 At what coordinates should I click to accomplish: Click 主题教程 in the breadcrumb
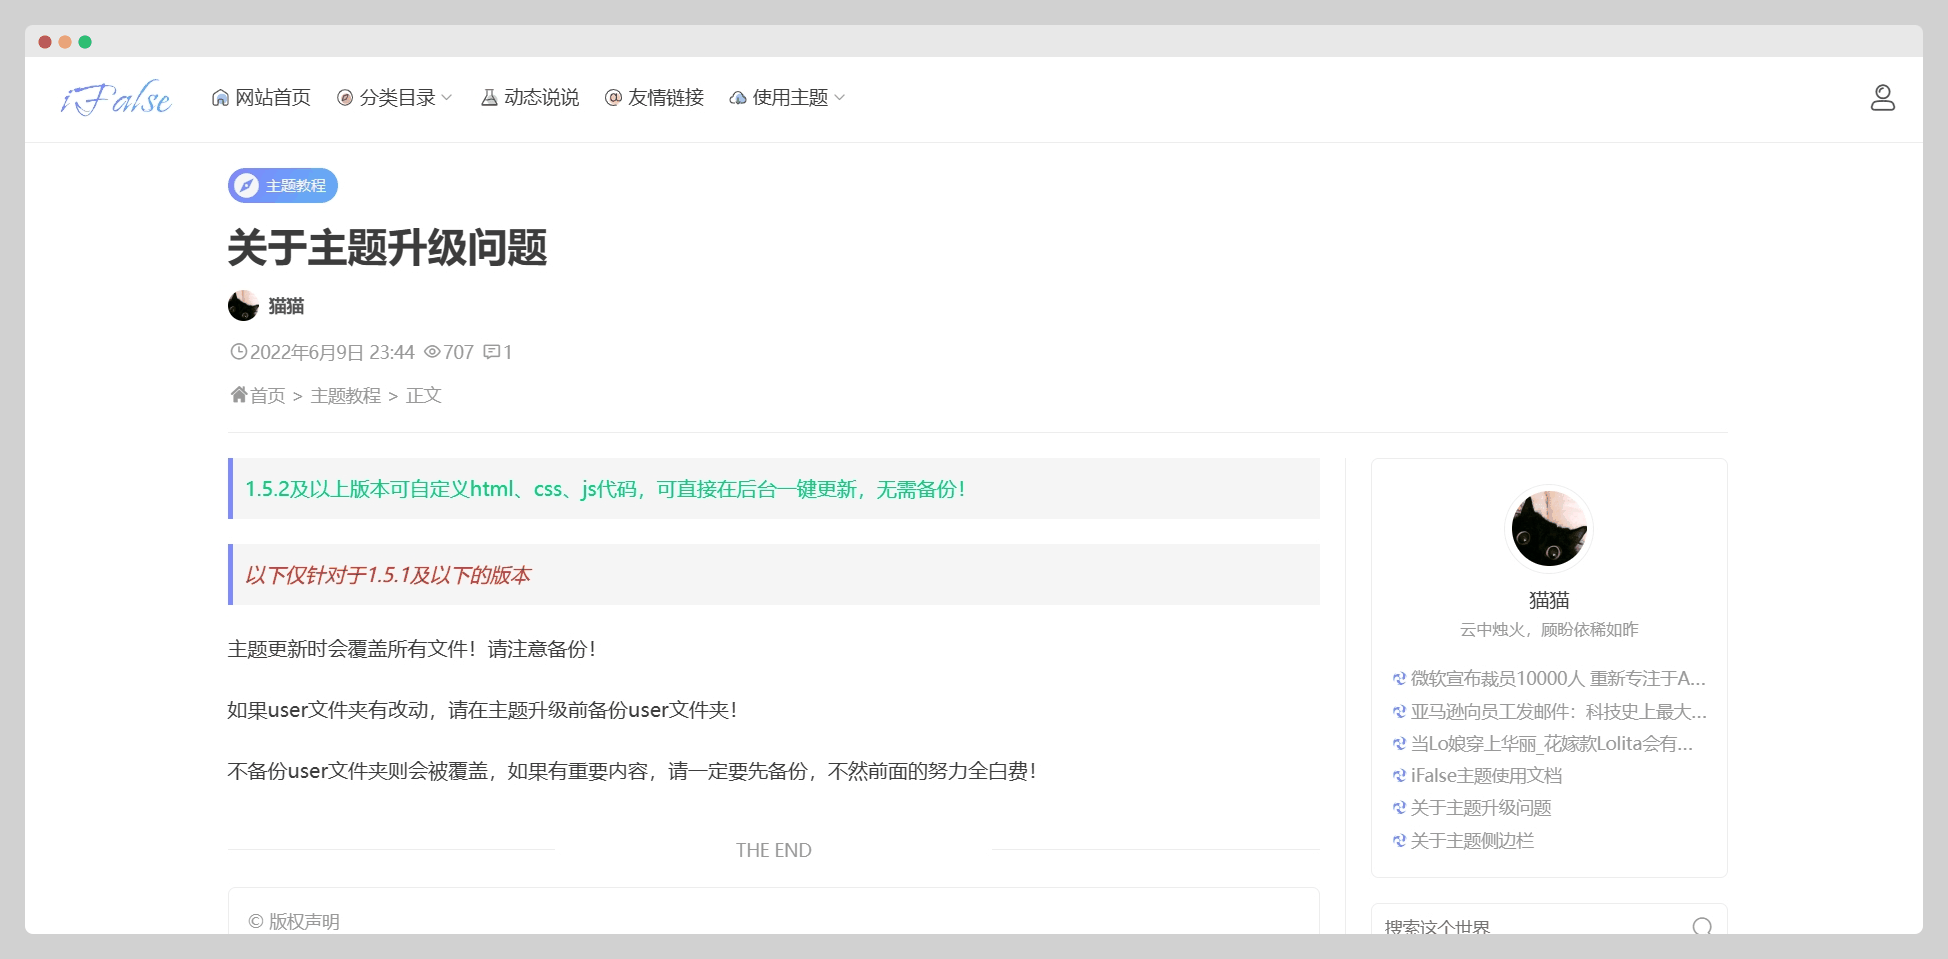pyautogui.click(x=345, y=396)
